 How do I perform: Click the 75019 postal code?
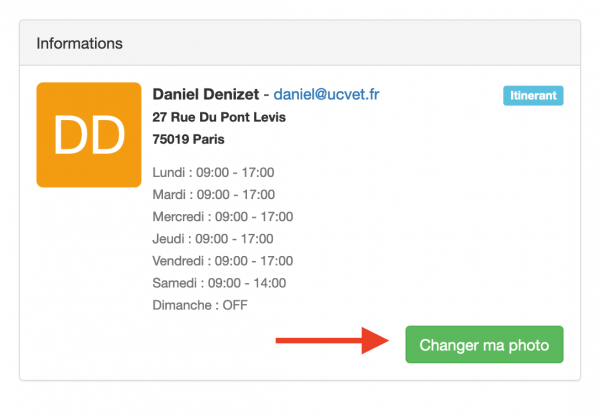coord(171,140)
